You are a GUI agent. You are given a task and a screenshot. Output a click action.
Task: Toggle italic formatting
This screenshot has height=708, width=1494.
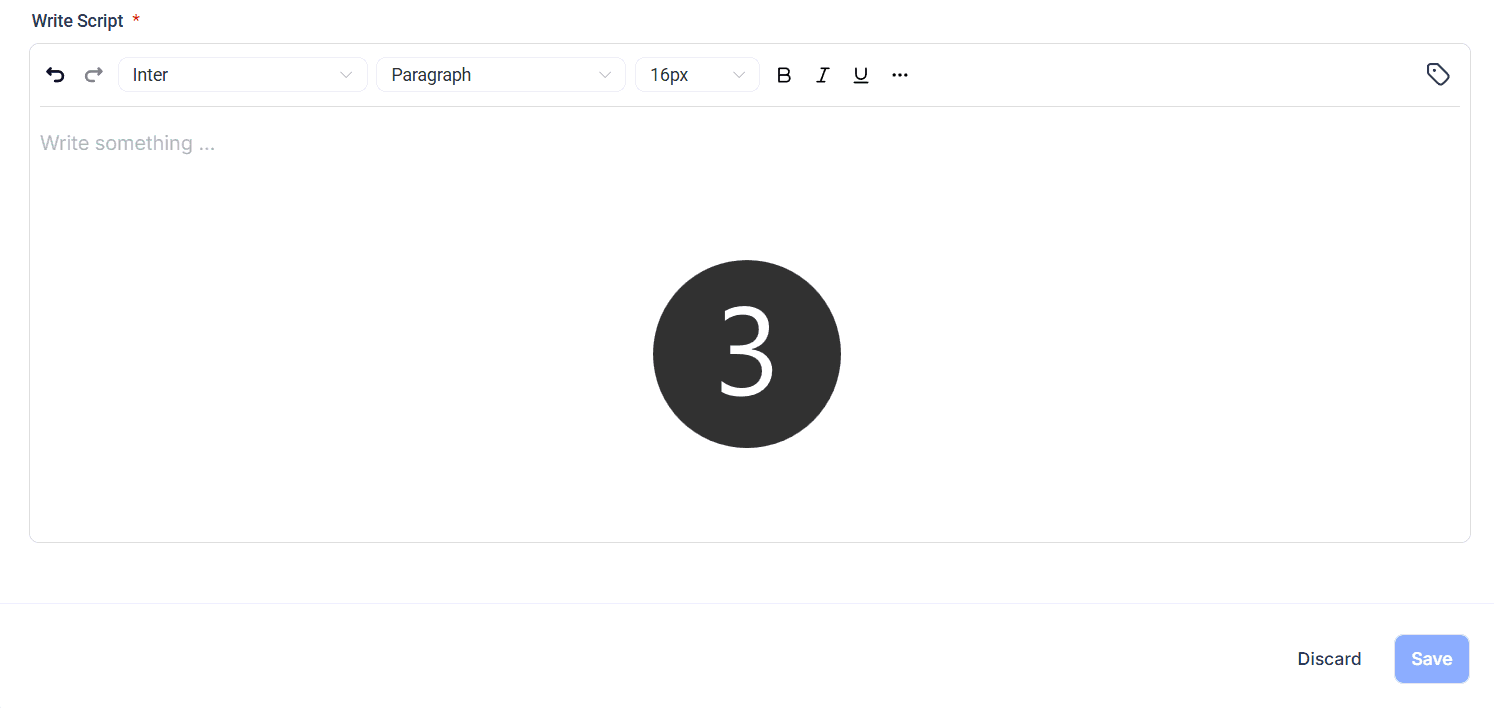(x=822, y=75)
